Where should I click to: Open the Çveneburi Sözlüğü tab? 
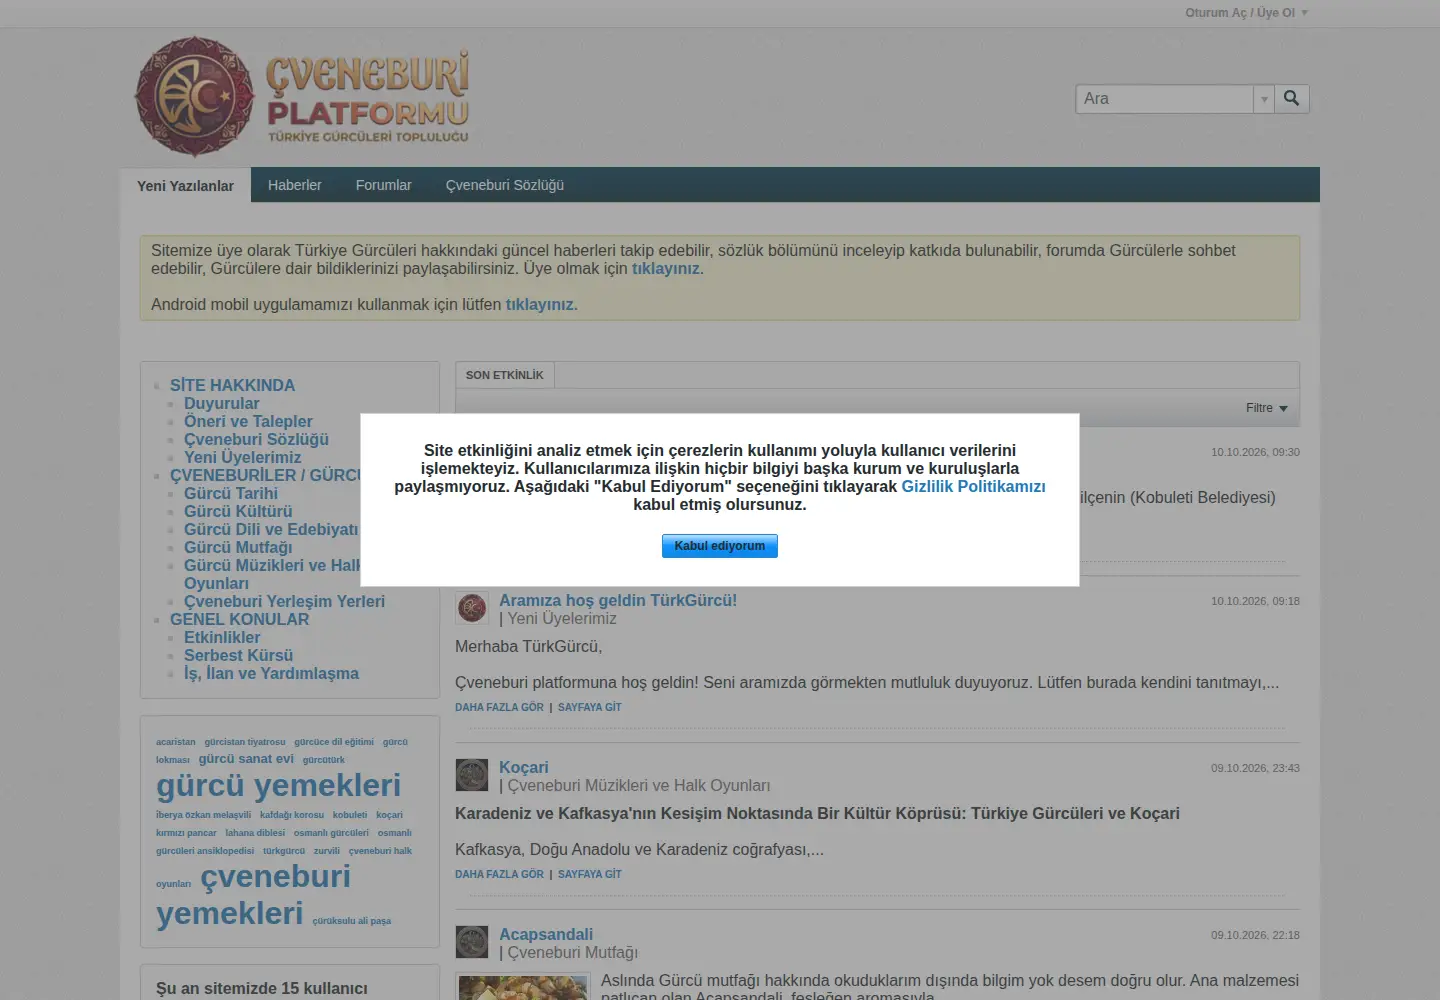pyautogui.click(x=505, y=185)
